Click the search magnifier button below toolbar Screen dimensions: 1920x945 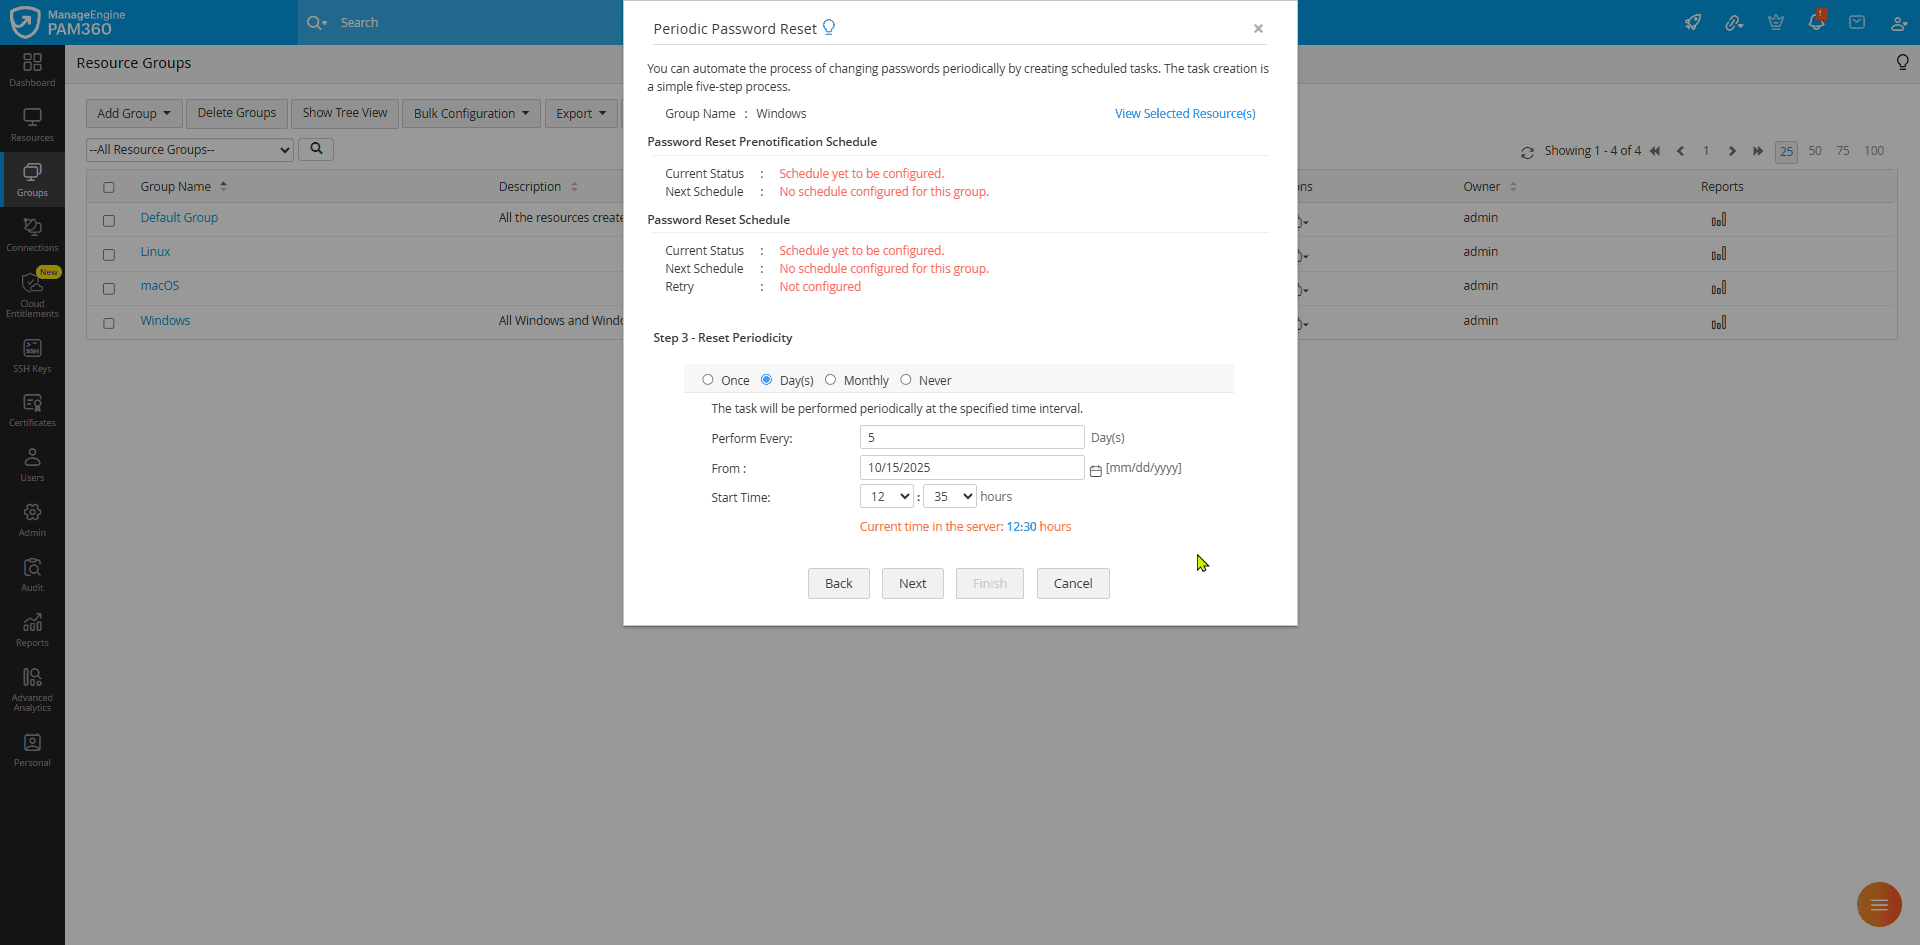[x=316, y=149]
